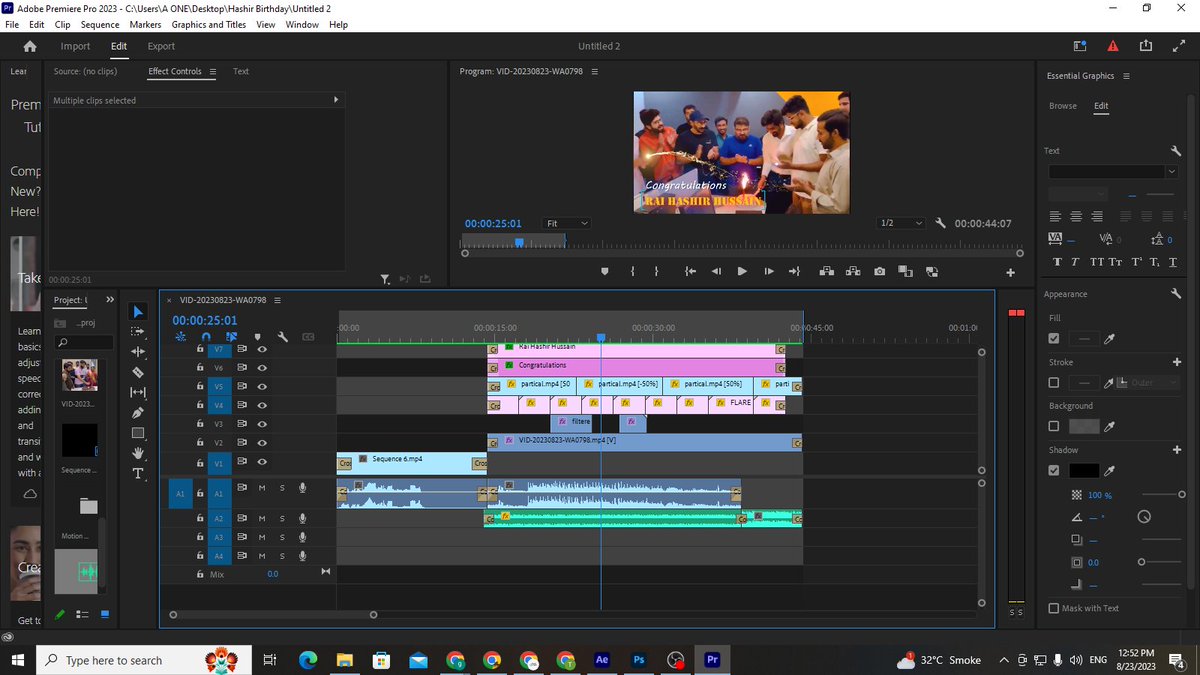This screenshot has width=1200, height=675.
Task: Open the Fit zoom level dropdown
Action: (567, 223)
